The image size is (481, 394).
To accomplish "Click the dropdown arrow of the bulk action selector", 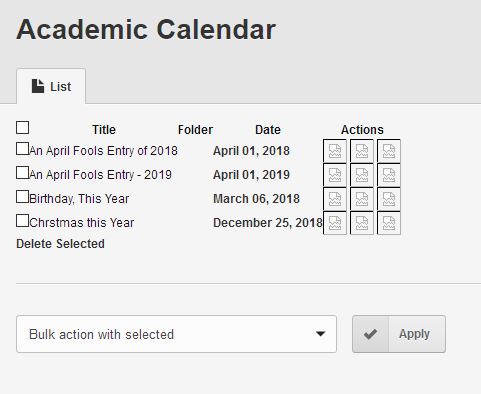I will tap(320, 334).
